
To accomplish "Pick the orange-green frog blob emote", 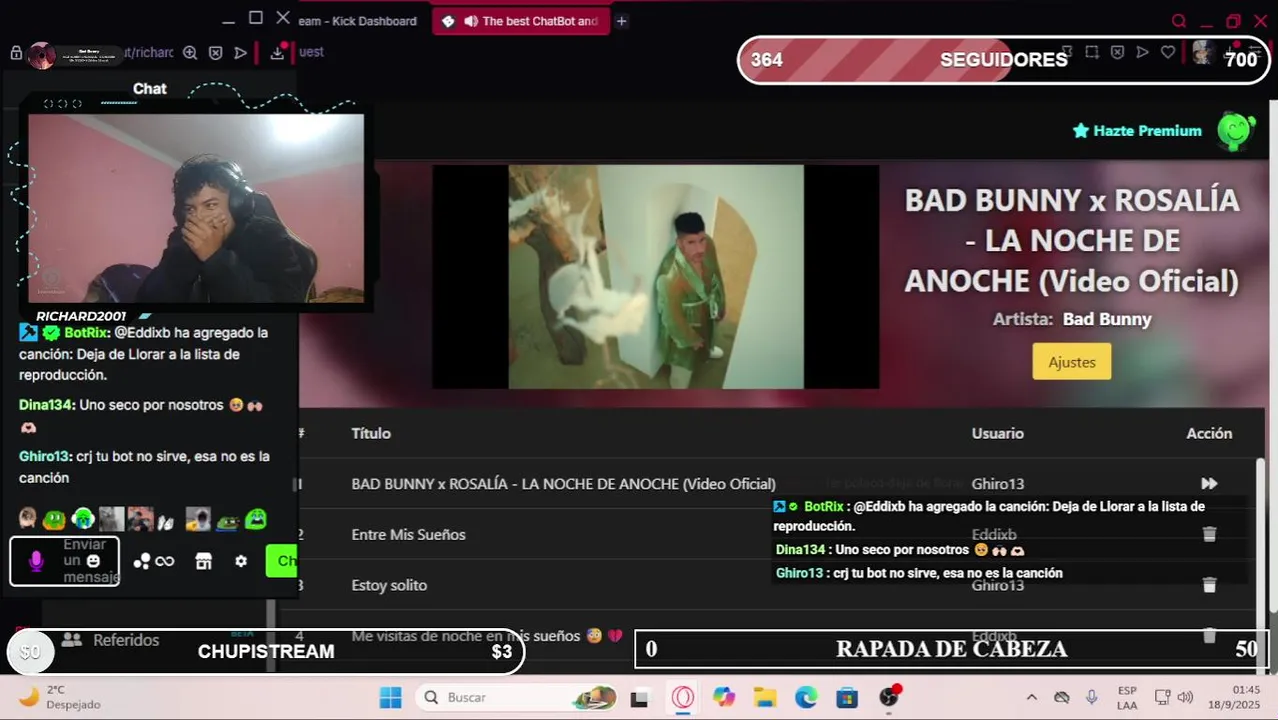I will [x=54, y=519].
